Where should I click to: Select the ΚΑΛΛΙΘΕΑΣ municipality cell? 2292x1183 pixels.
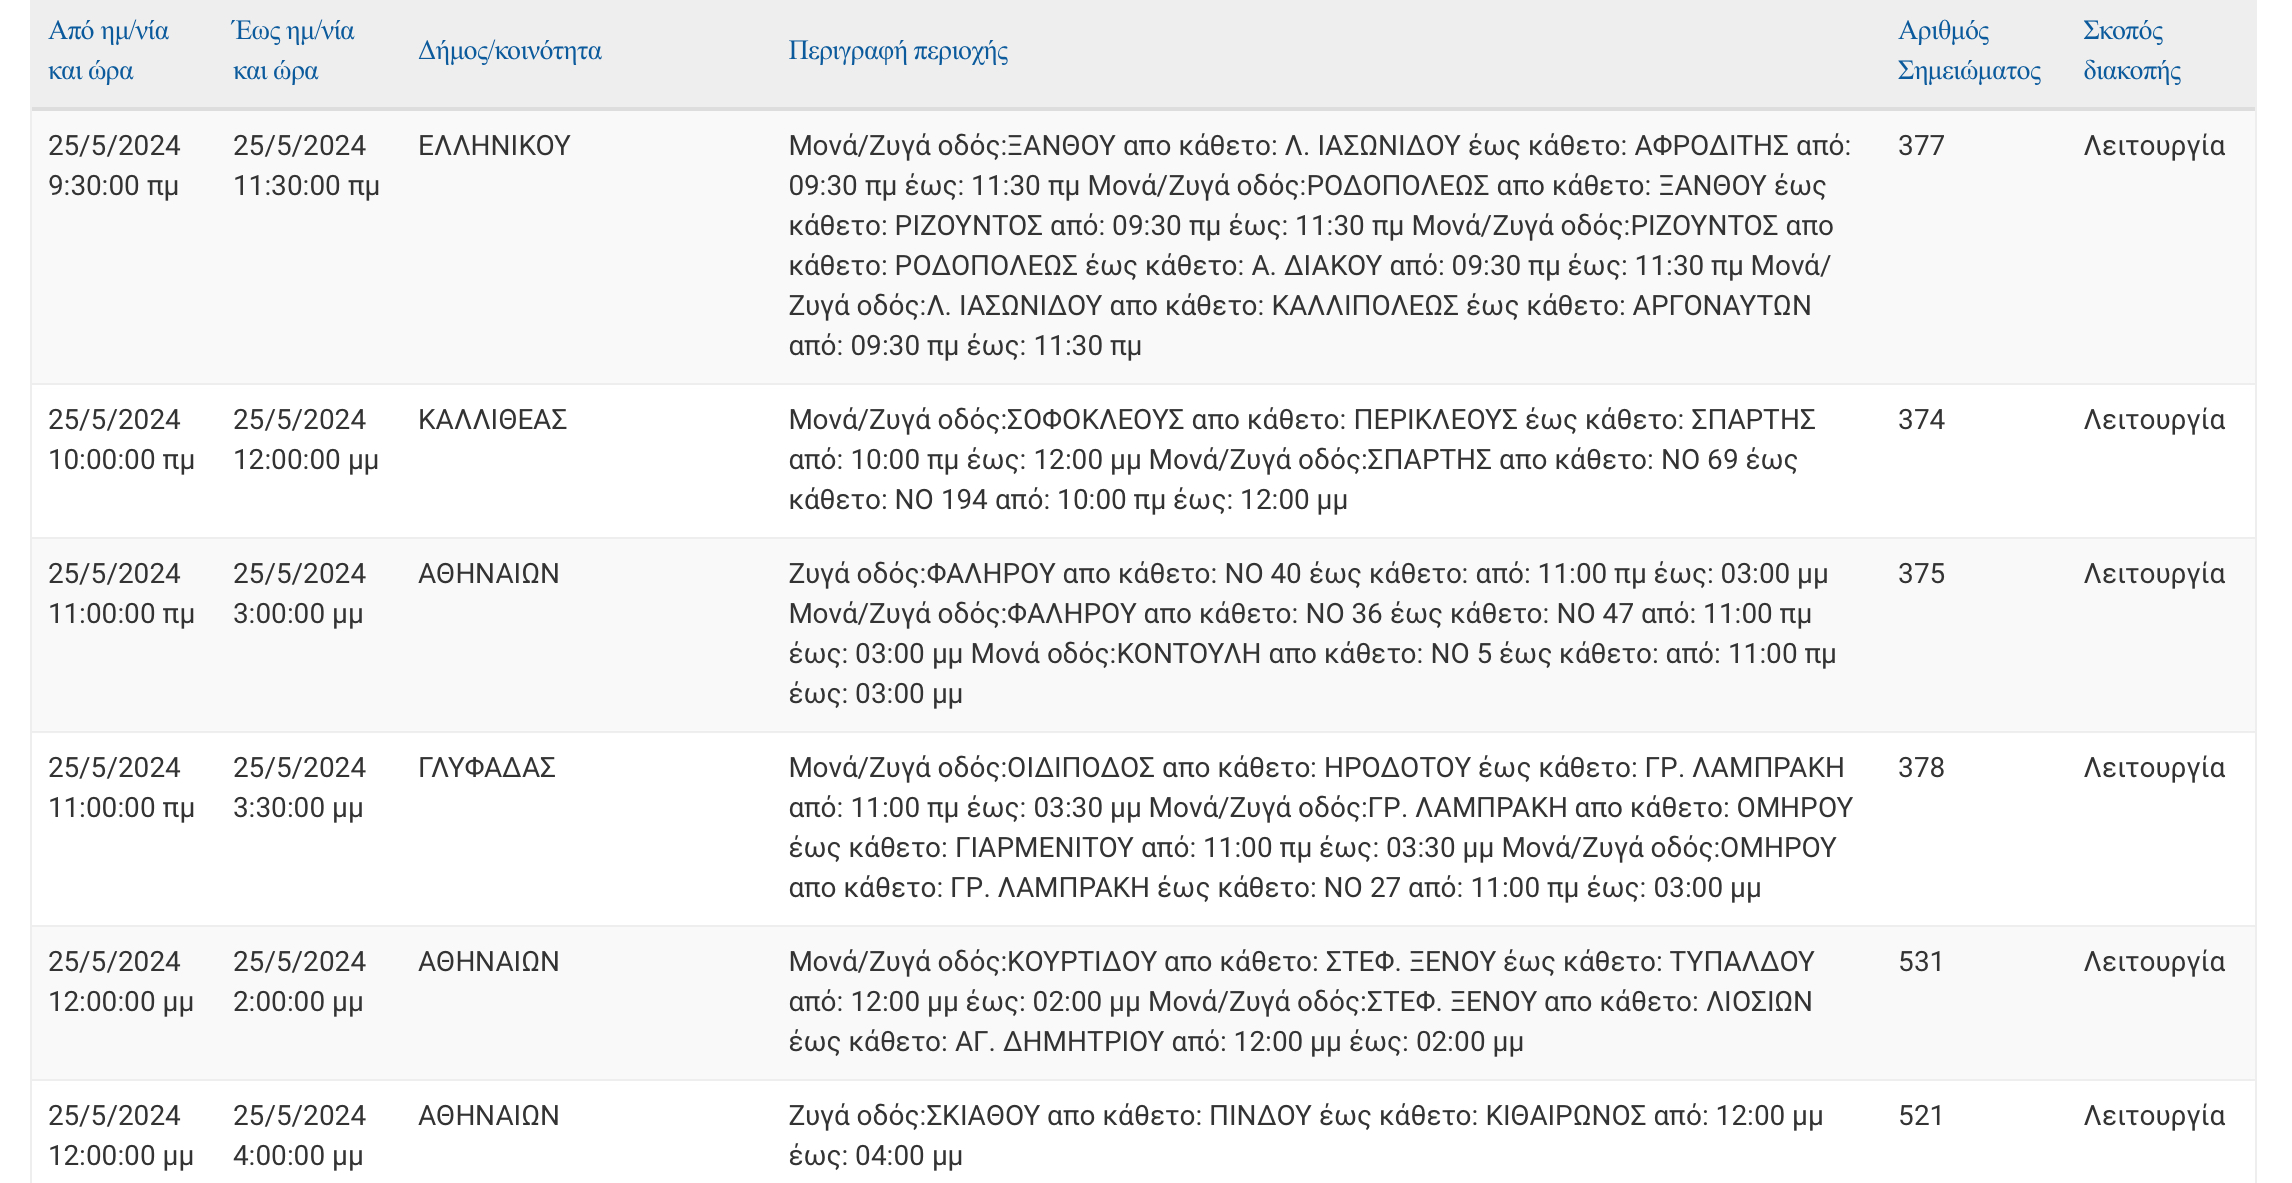[x=492, y=420]
